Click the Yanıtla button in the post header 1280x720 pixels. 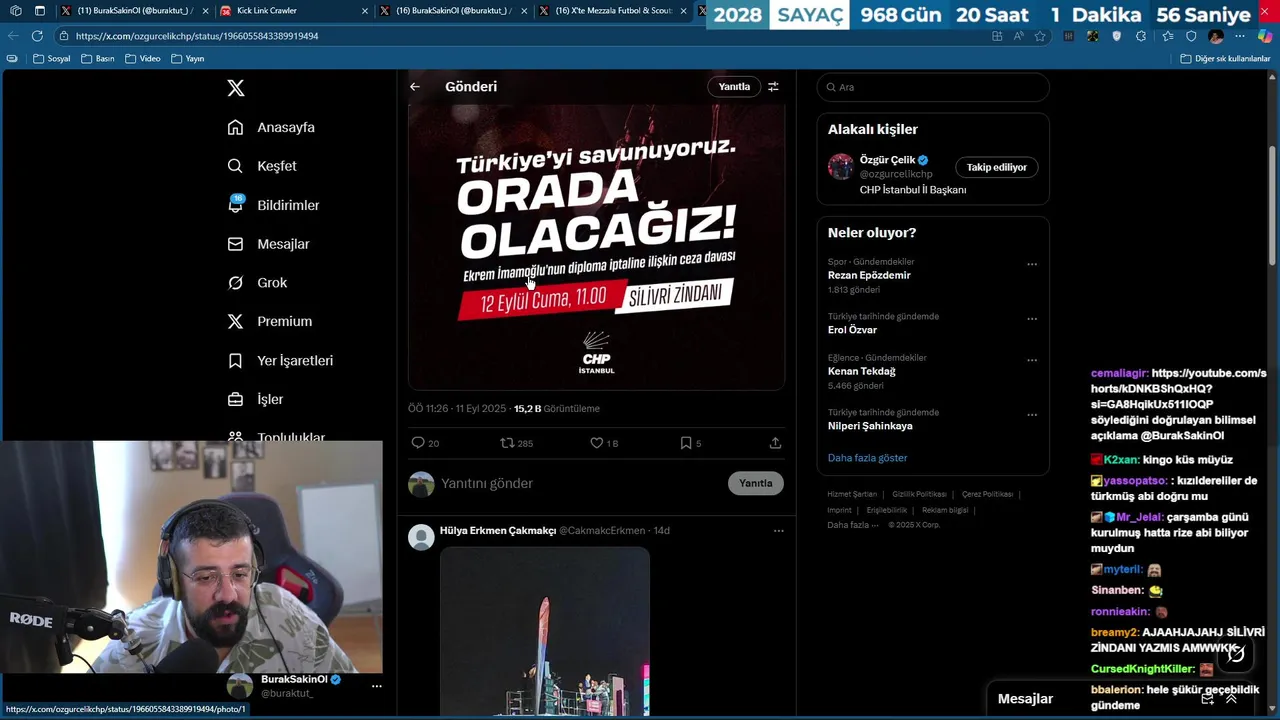point(734,87)
